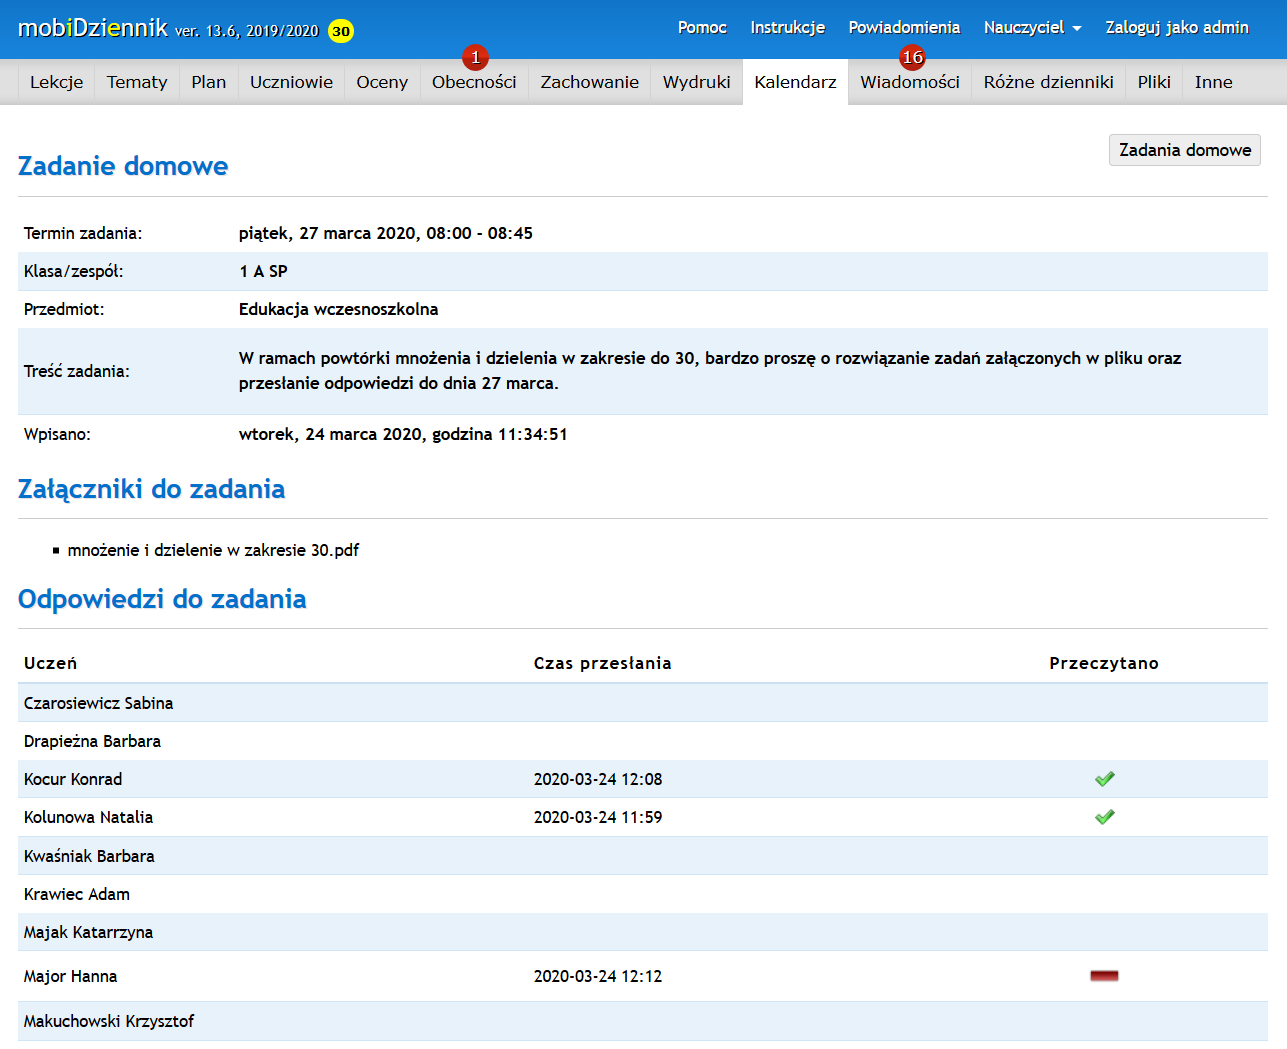
Task: Click submission time 2020-03-24 12:08
Action: click(x=598, y=779)
